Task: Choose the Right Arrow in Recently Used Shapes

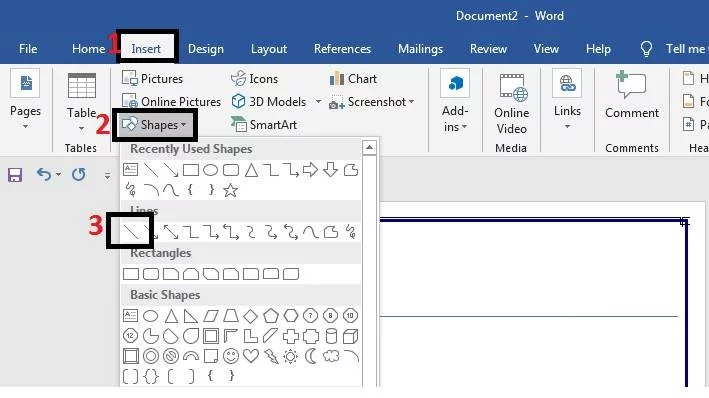Action: coord(310,170)
